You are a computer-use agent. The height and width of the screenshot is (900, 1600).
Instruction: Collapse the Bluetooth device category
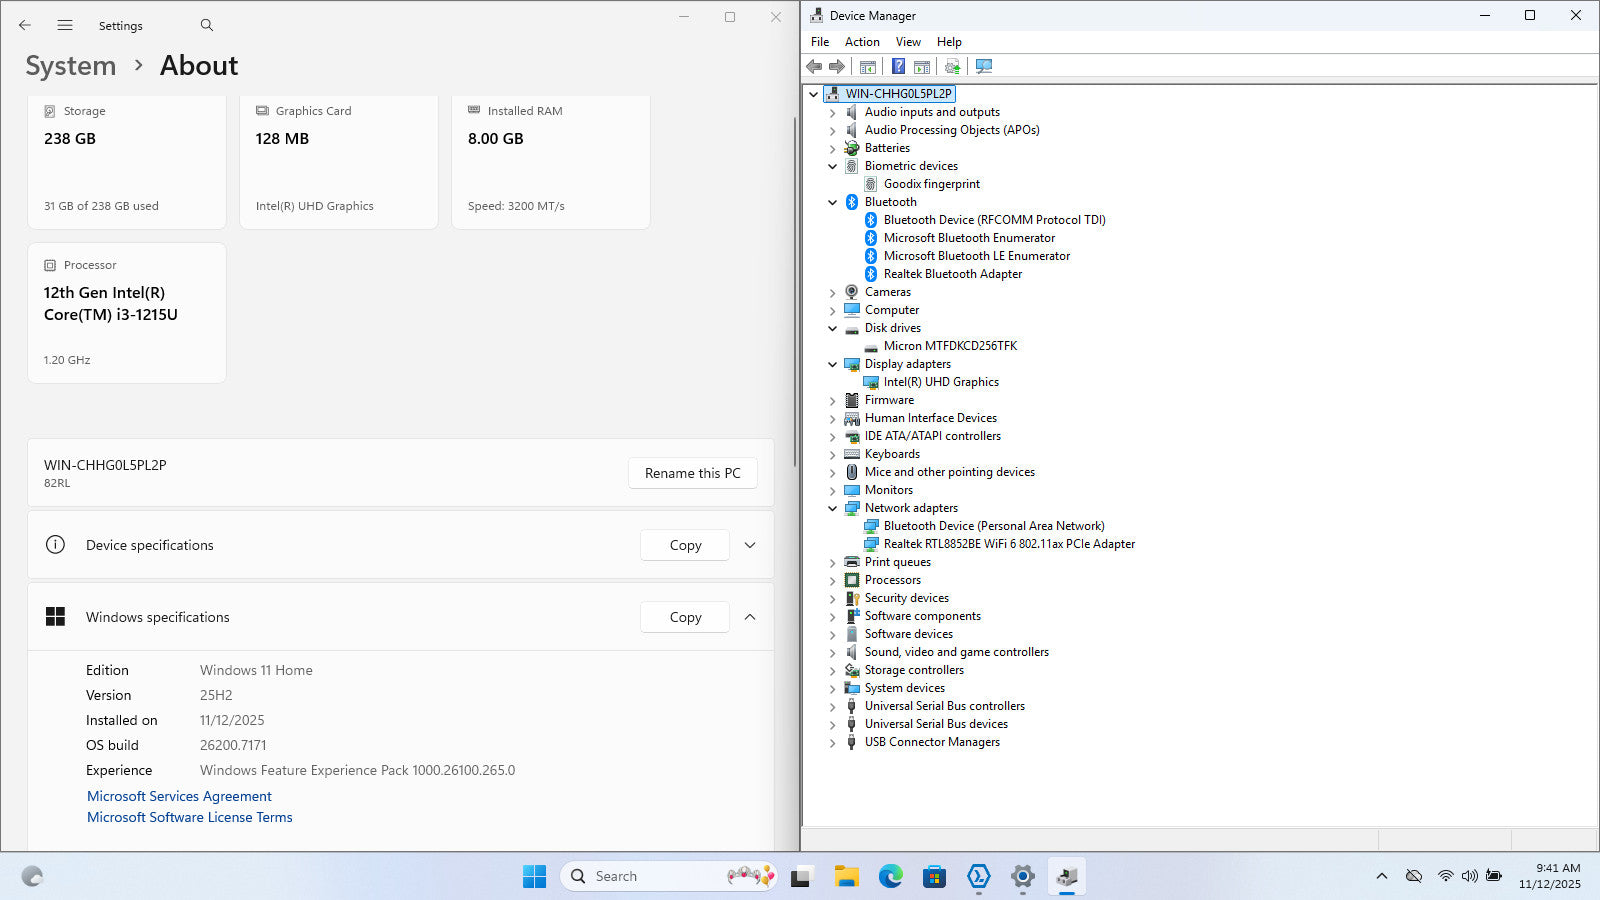[832, 202]
